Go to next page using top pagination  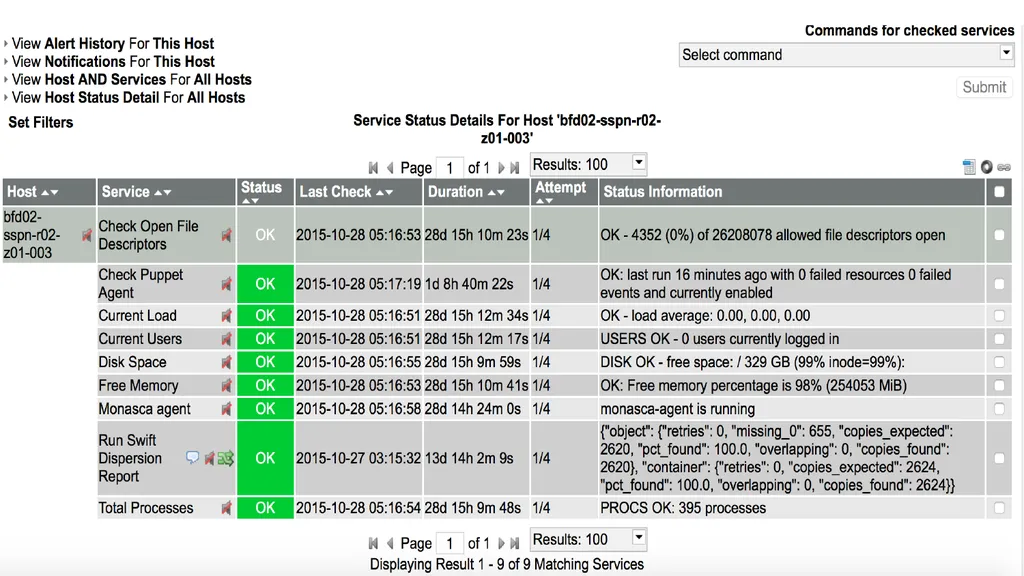click(x=501, y=168)
